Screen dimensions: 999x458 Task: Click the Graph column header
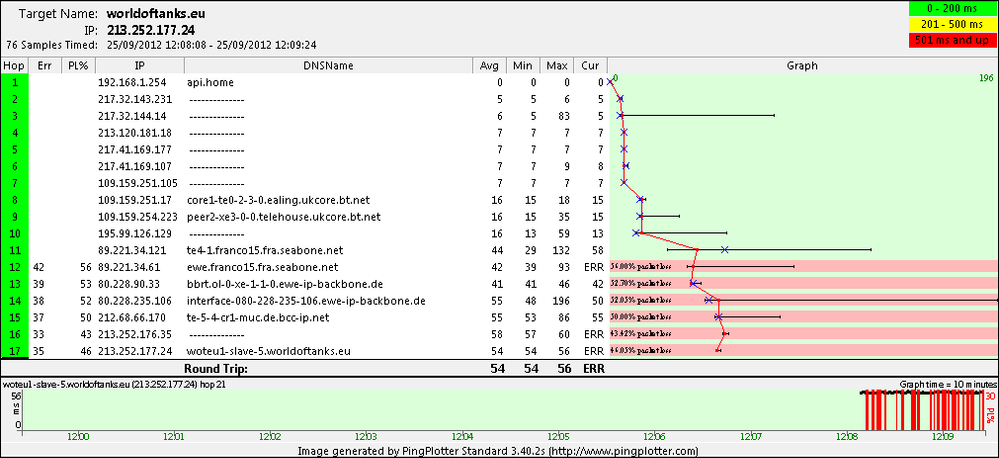(803, 66)
